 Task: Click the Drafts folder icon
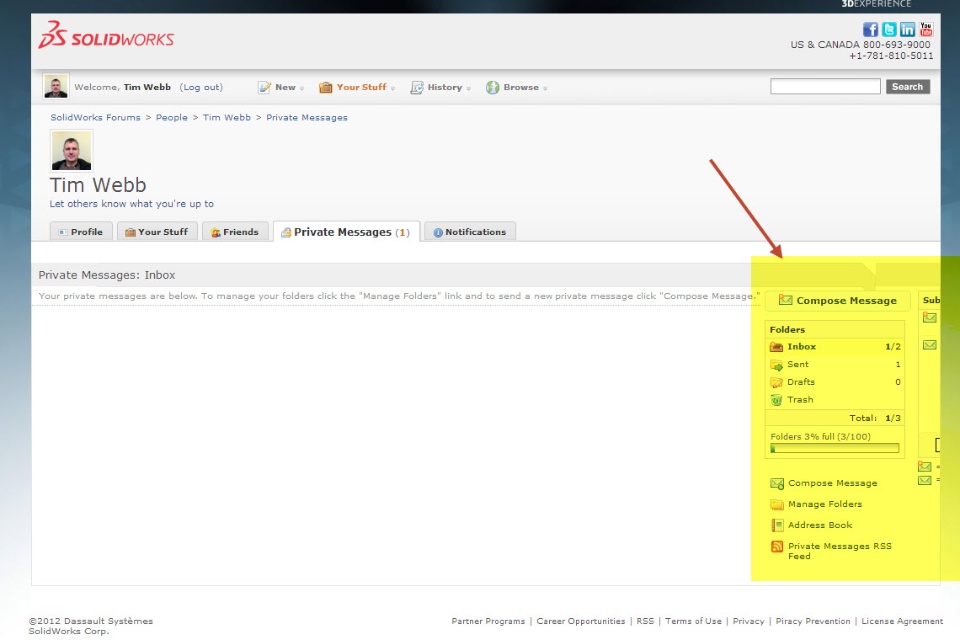(776, 383)
